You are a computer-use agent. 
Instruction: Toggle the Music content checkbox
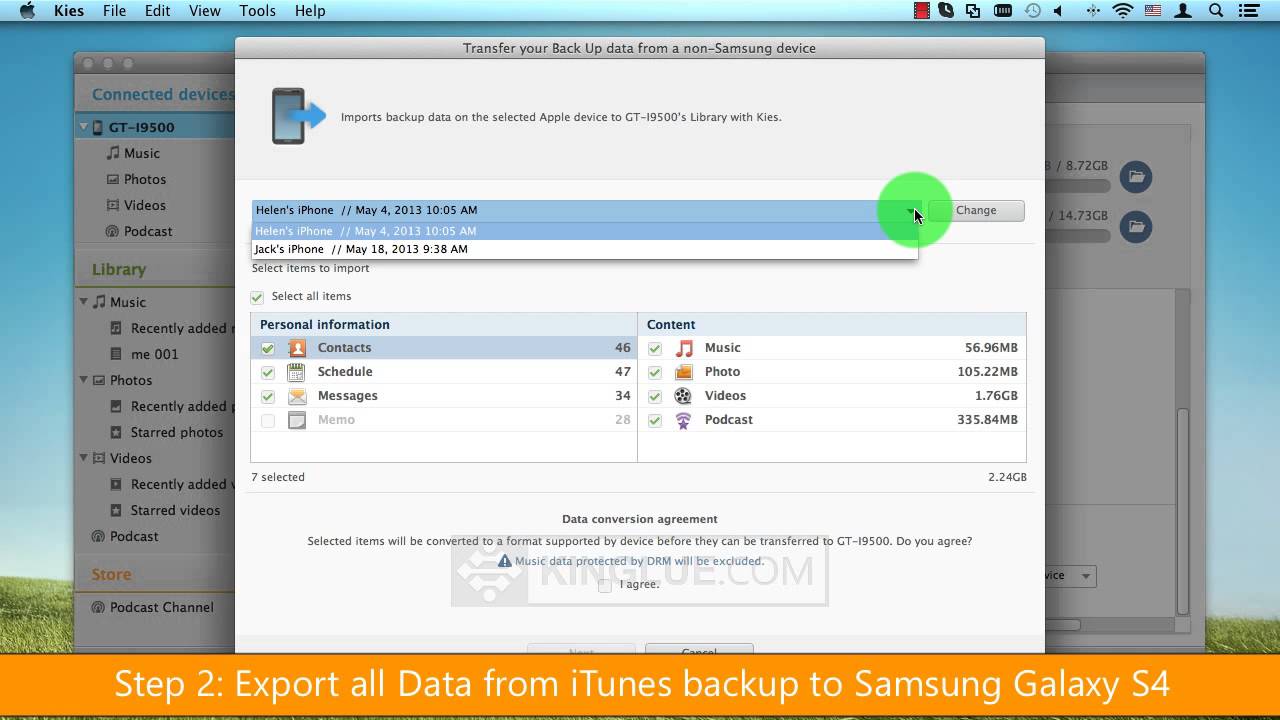pyautogui.click(x=655, y=348)
